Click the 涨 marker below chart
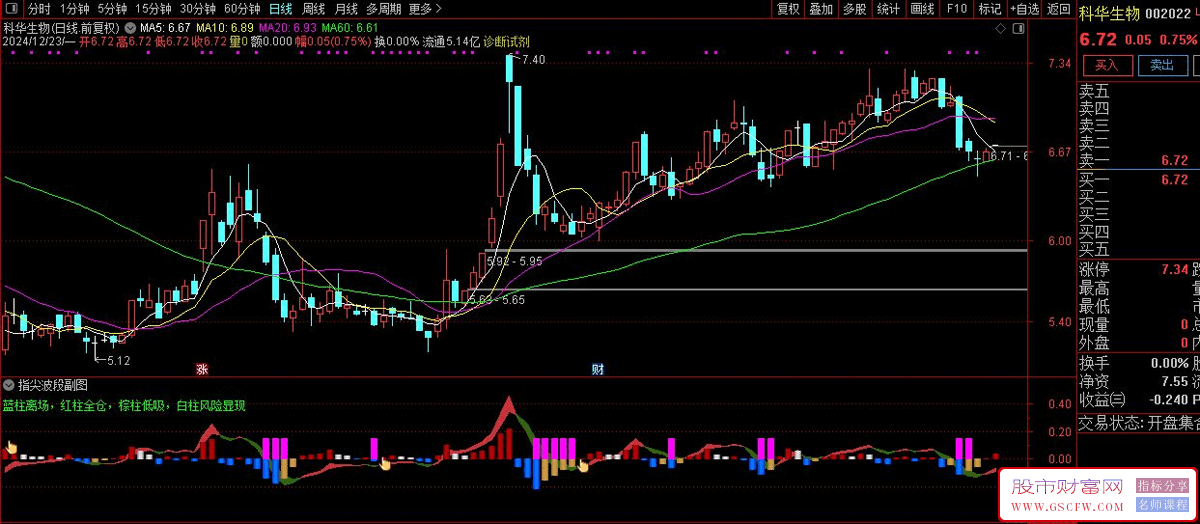1200x524 pixels. [x=202, y=369]
